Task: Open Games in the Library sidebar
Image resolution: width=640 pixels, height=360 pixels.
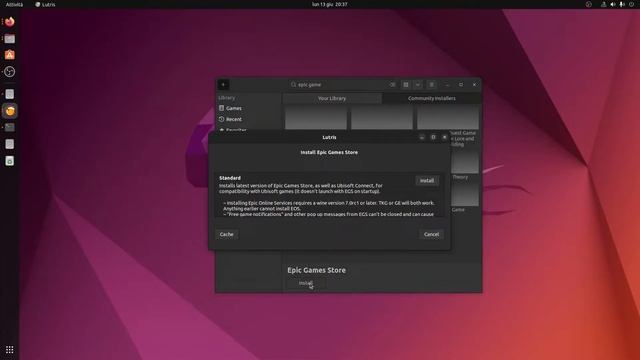Action: pyautogui.click(x=248, y=108)
